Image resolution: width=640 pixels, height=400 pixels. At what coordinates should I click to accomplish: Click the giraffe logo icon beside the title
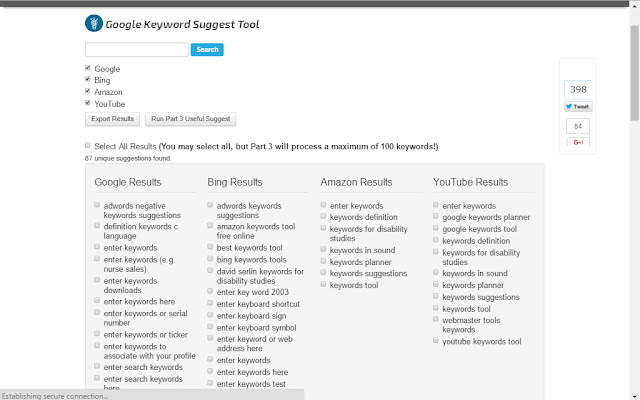click(94, 23)
